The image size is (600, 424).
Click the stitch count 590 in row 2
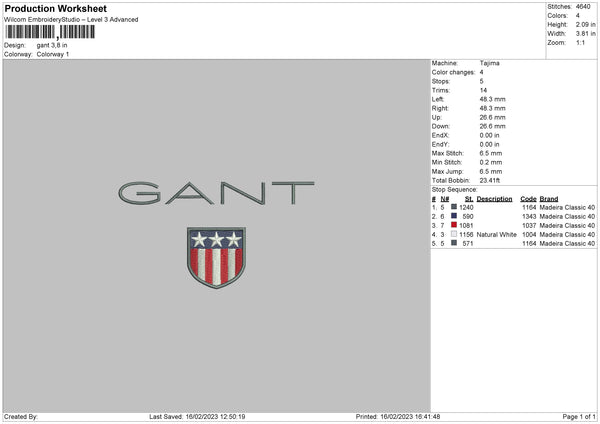pos(468,217)
